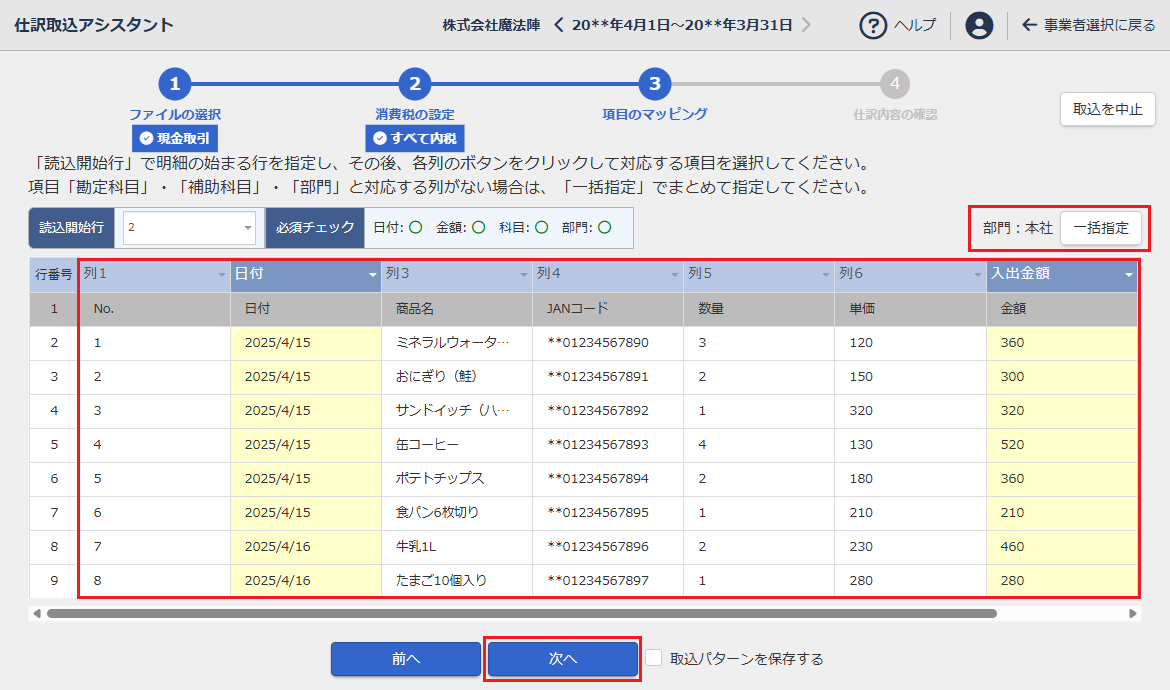Viewport: 1170px width, 690px height.
Task: Open the user account profile icon
Action: pyautogui.click(x=979, y=25)
